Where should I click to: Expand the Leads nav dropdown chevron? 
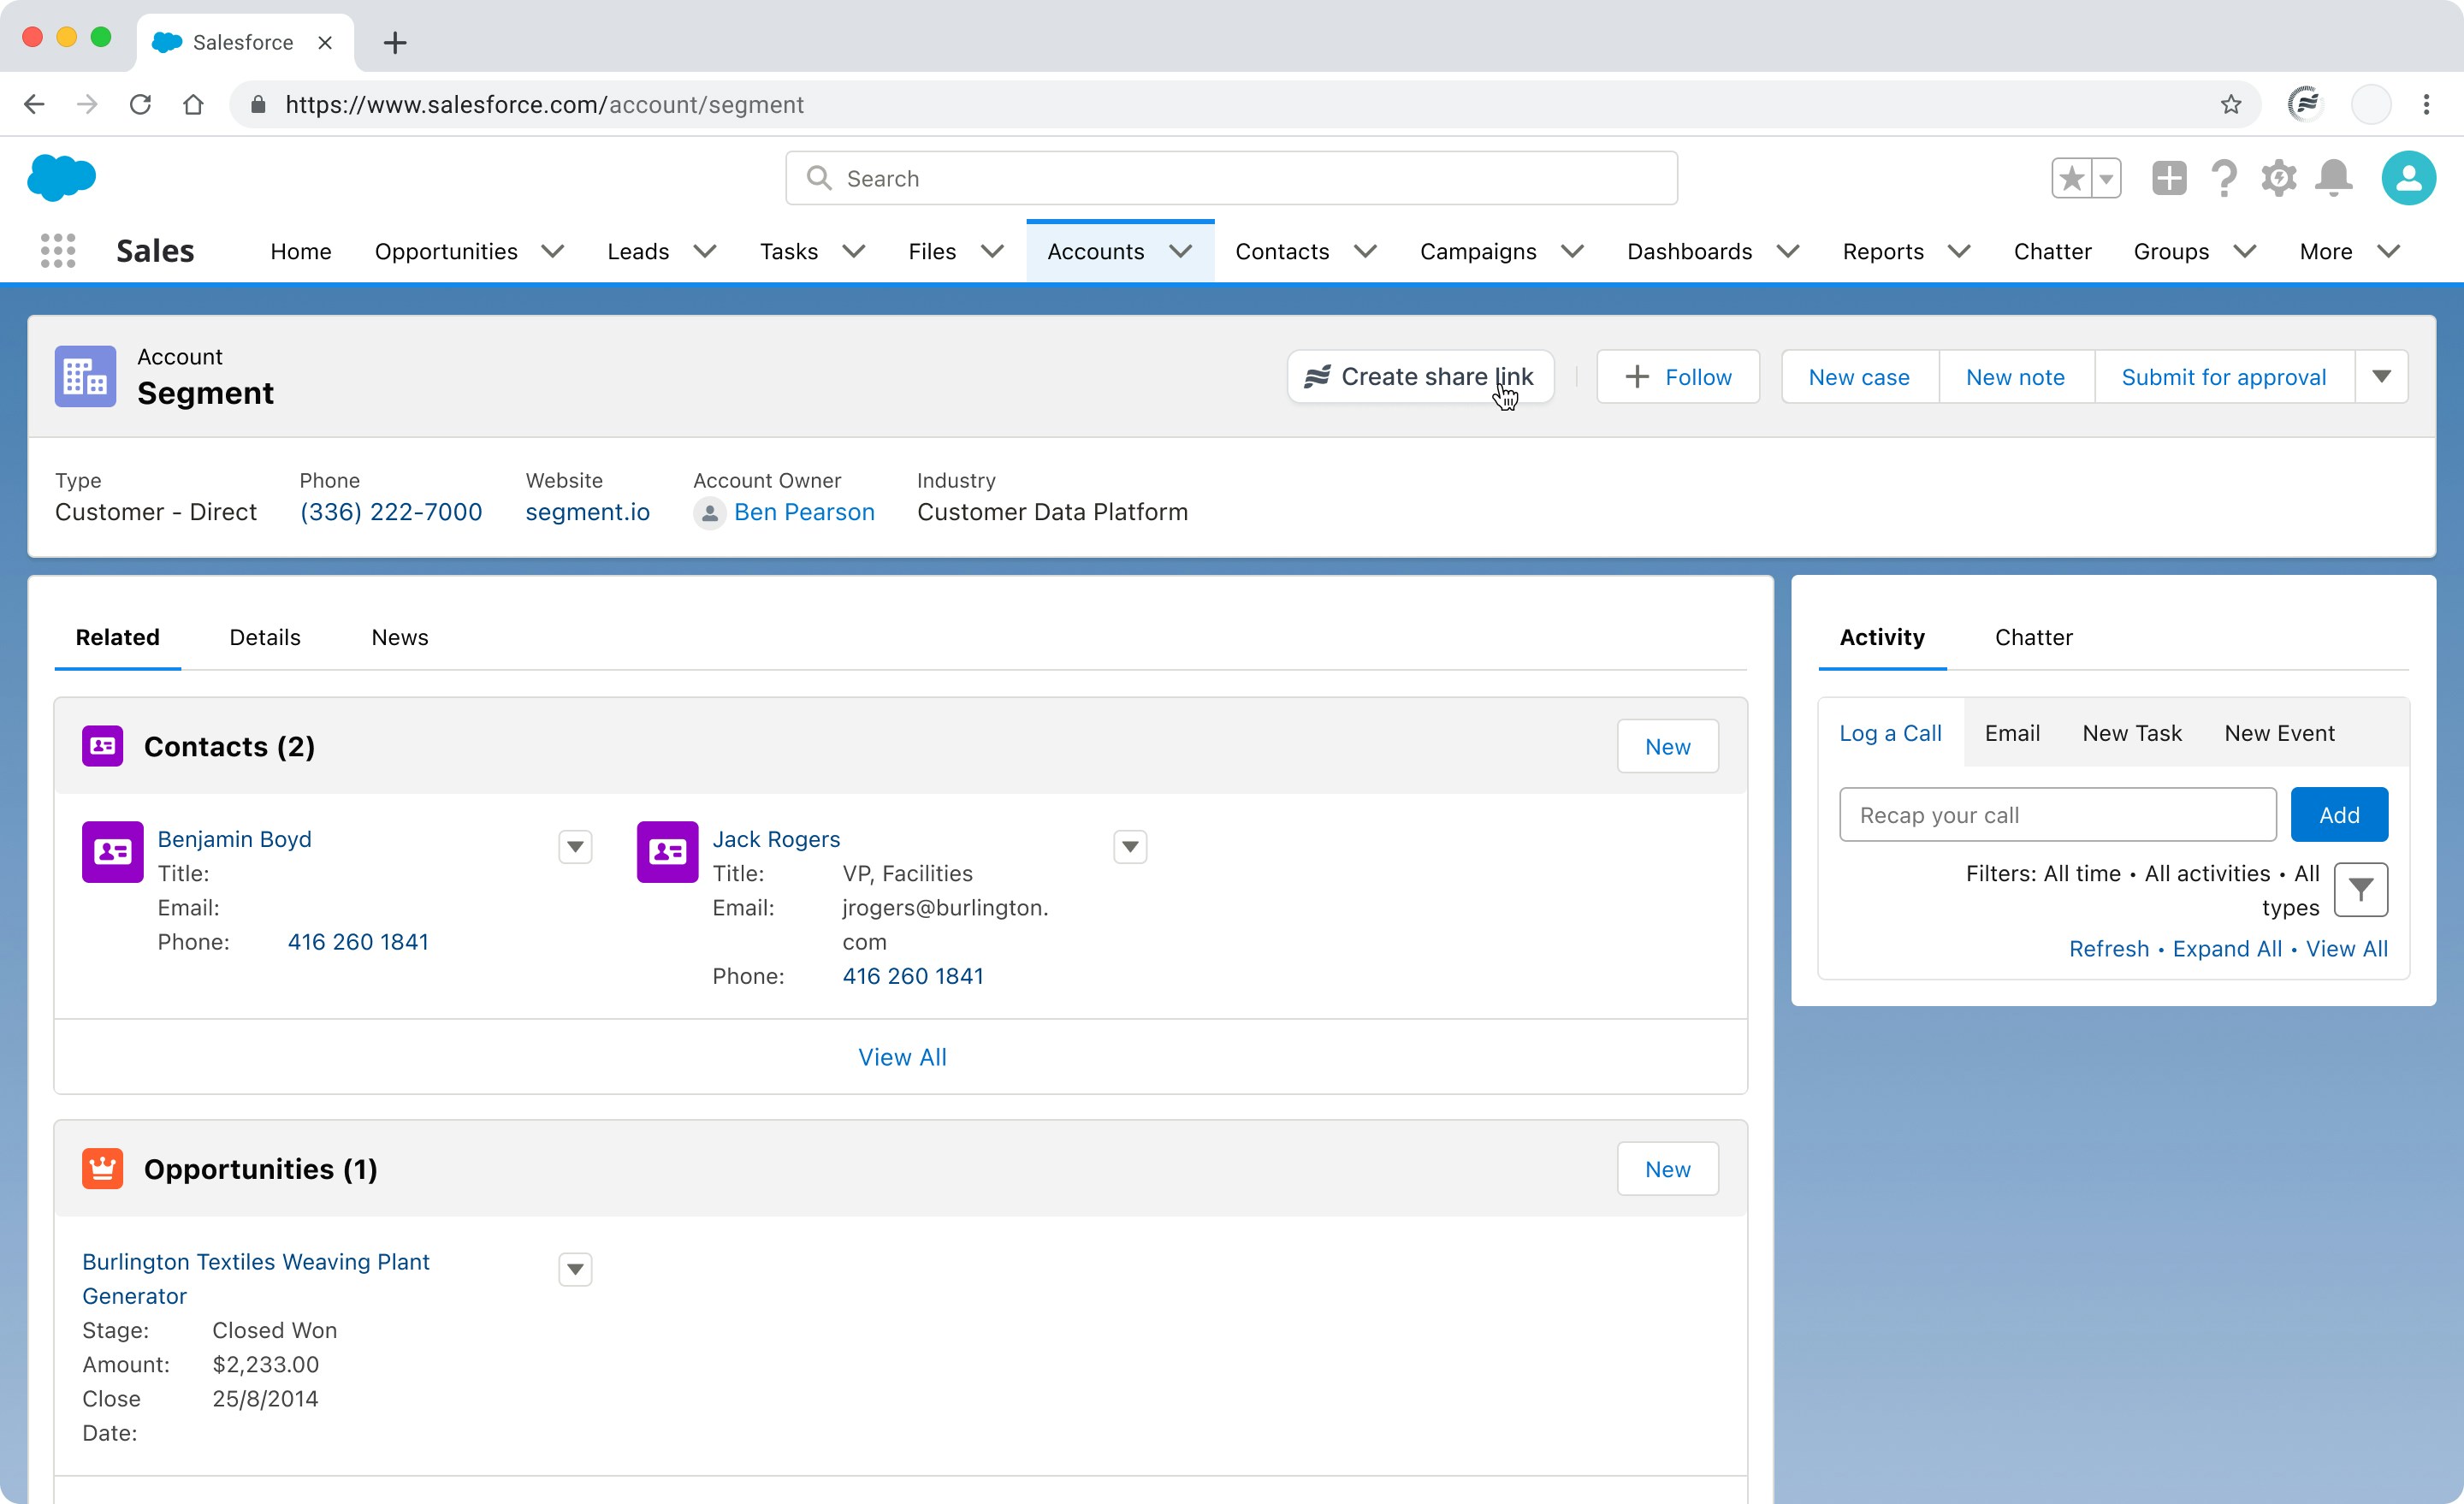(x=704, y=251)
